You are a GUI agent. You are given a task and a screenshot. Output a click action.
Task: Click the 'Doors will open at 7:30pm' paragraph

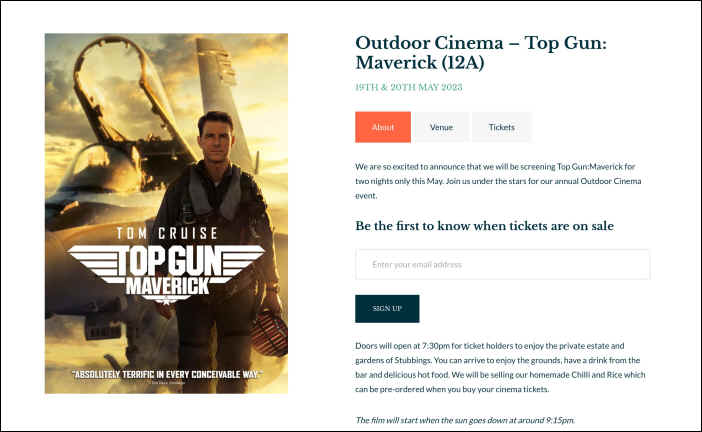pos(500,368)
